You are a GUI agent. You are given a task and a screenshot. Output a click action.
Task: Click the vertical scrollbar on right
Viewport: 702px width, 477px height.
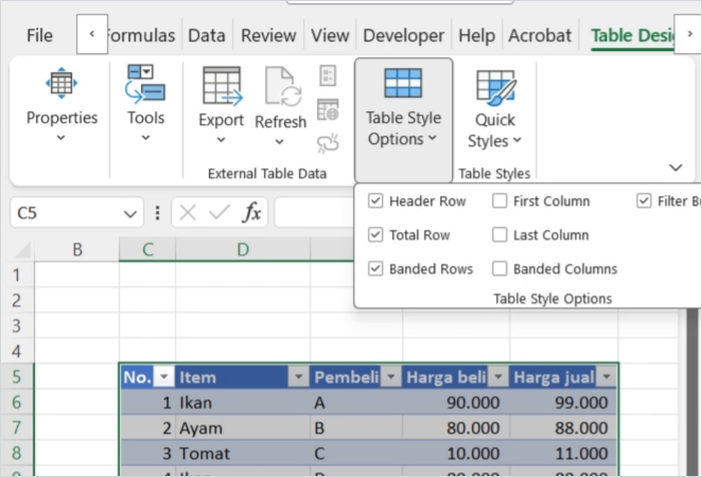[692, 390]
